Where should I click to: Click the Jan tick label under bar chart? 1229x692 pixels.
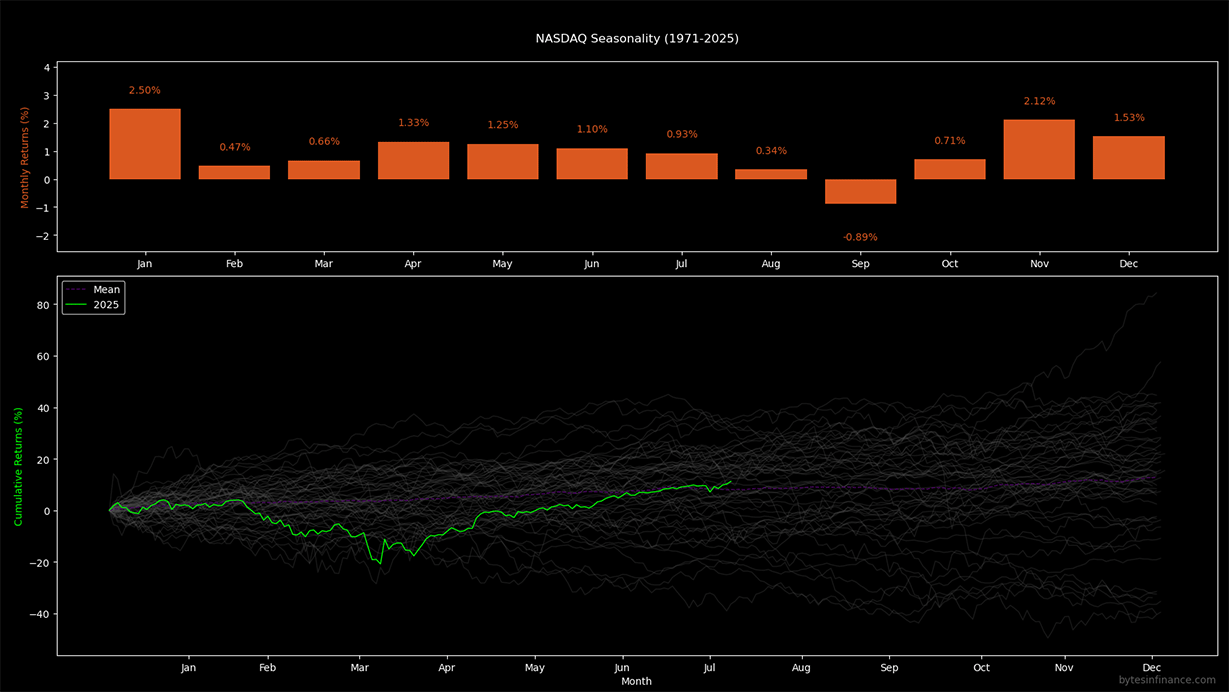pos(145,264)
